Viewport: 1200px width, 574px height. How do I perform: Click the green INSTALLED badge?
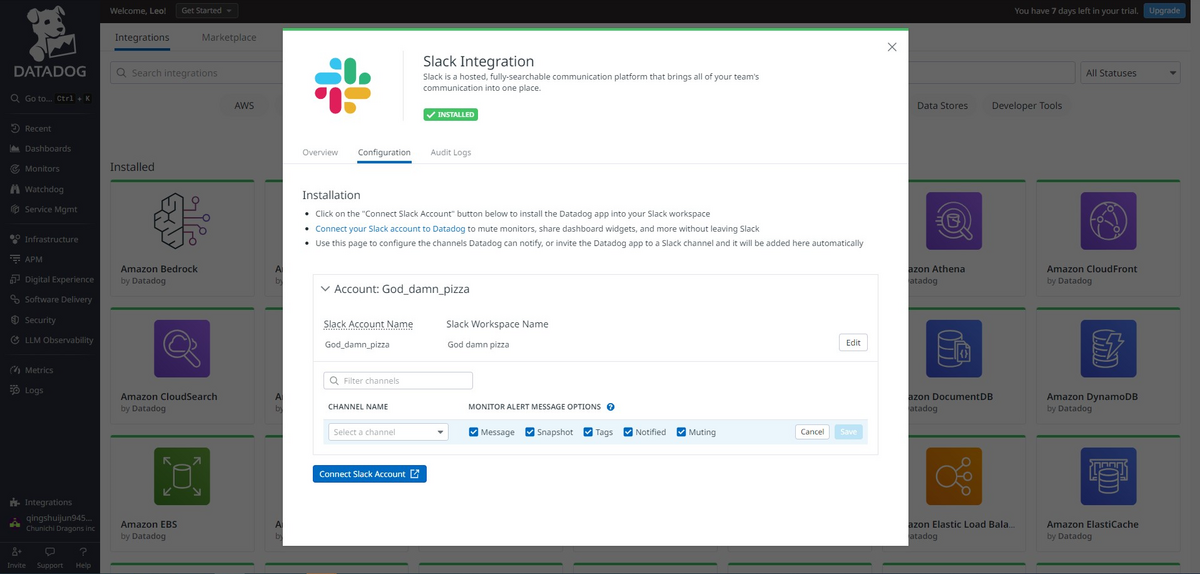pos(451,115)
